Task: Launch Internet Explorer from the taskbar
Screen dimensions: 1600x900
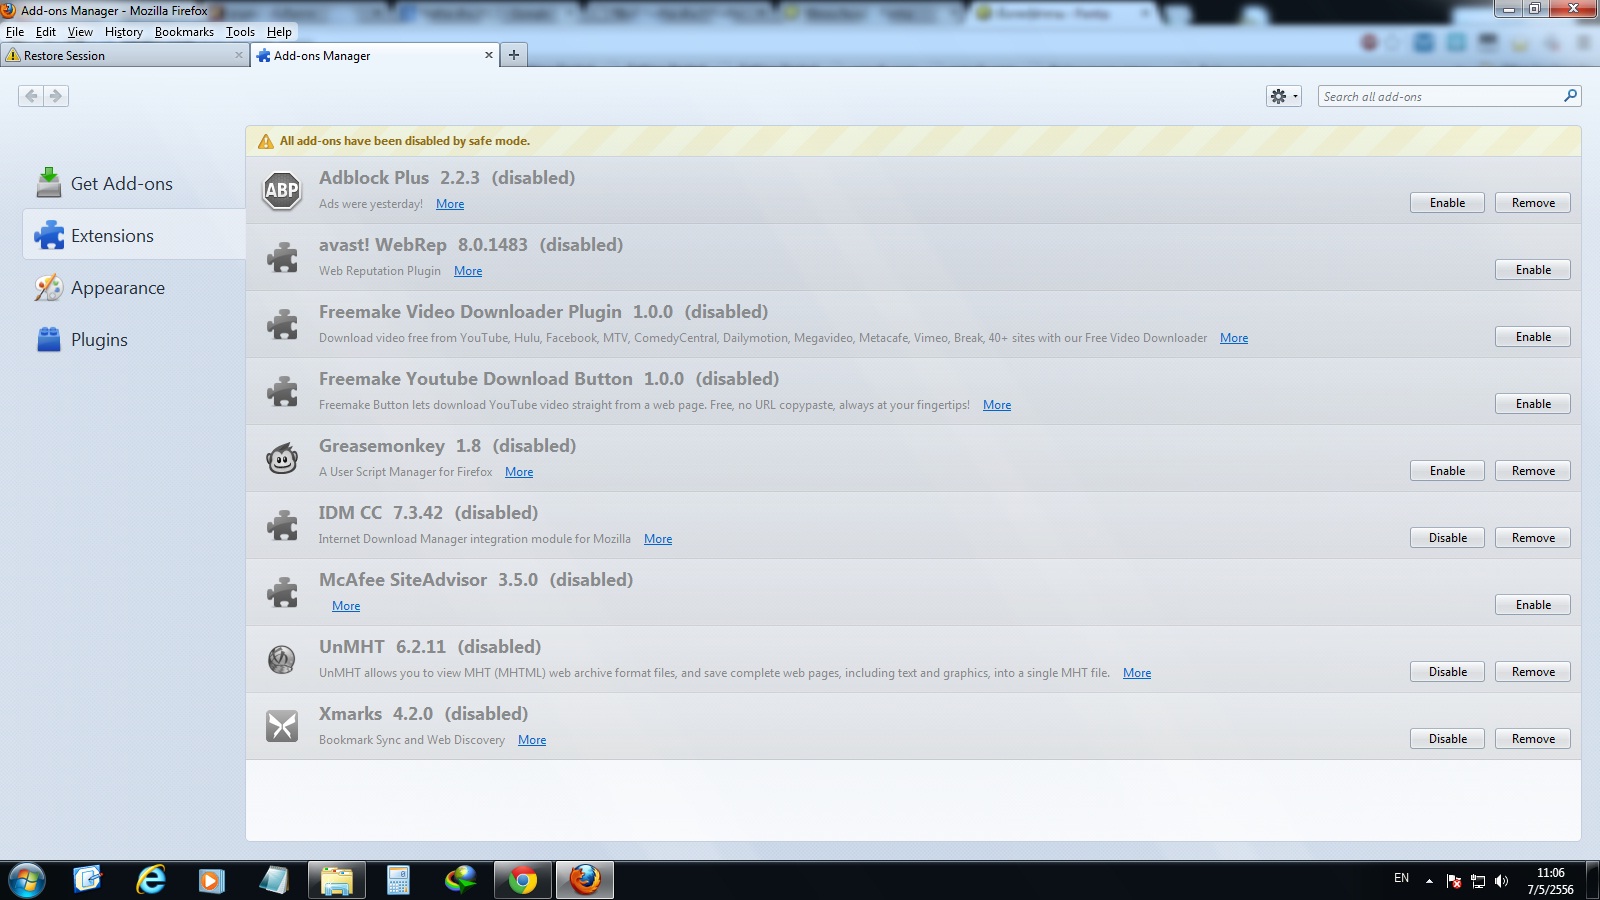Action: click(x=151, y=880)
